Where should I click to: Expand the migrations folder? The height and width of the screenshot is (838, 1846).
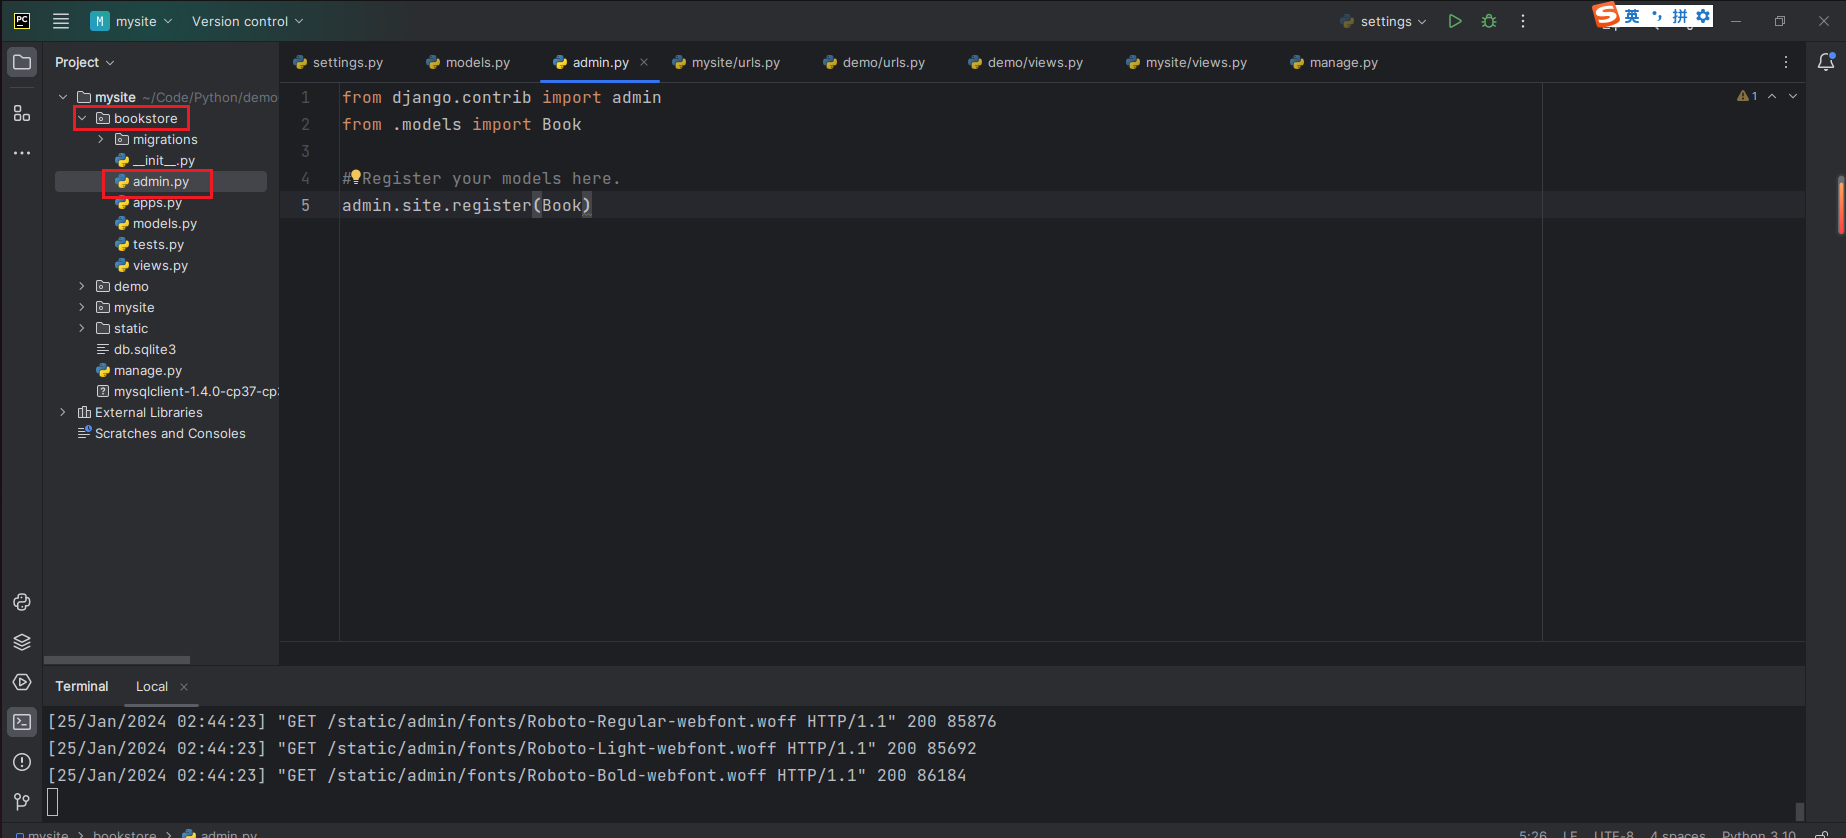tap(101, 140)
